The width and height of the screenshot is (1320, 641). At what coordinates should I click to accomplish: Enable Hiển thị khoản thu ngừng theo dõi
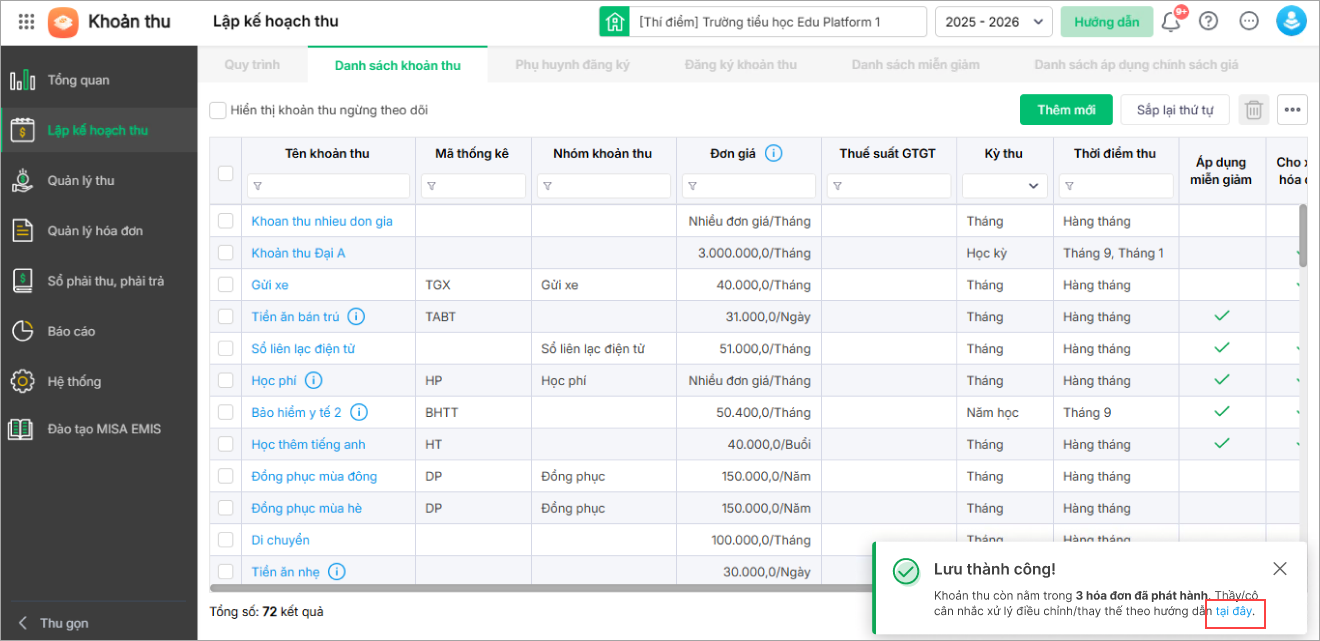(x=218, y=110)
